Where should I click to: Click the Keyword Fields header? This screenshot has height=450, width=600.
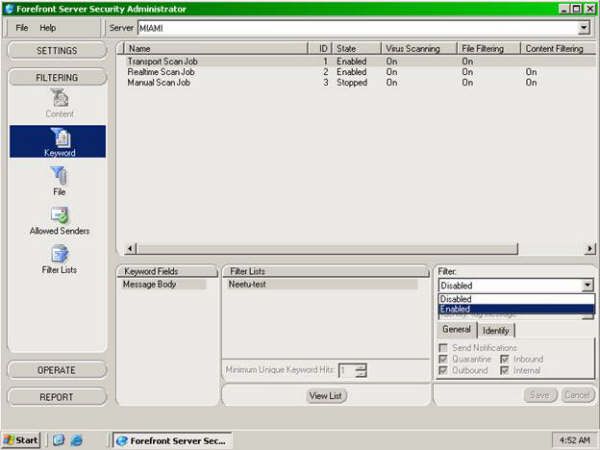pyautogui.click(x=167, y=271)
